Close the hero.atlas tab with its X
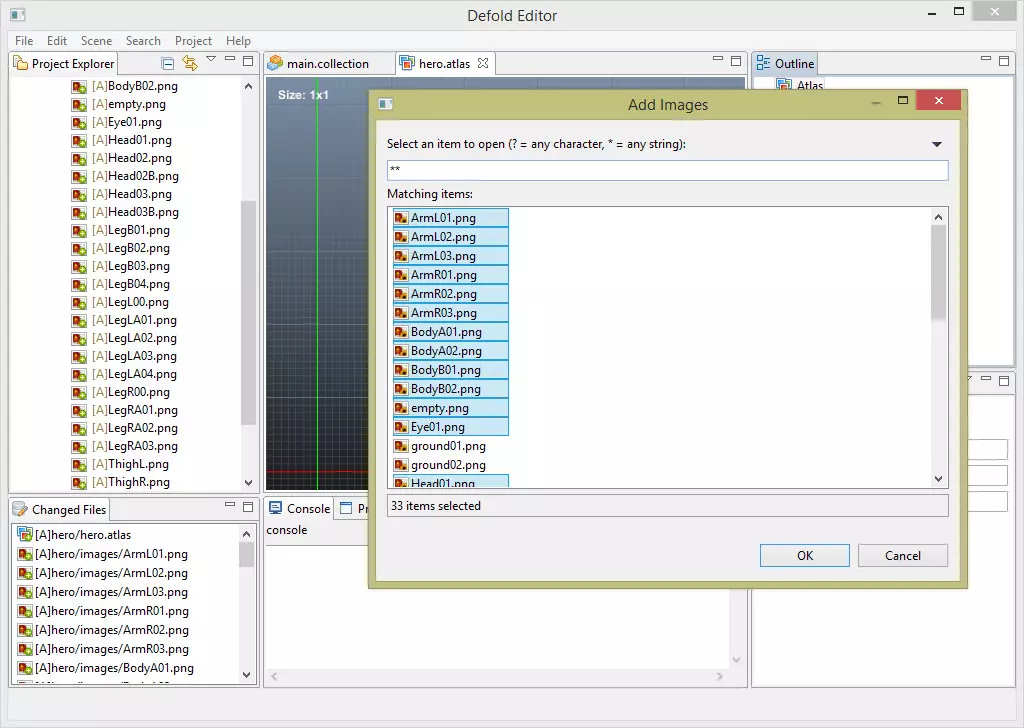Screen dimensions: 1024x728 click(482, 63)
